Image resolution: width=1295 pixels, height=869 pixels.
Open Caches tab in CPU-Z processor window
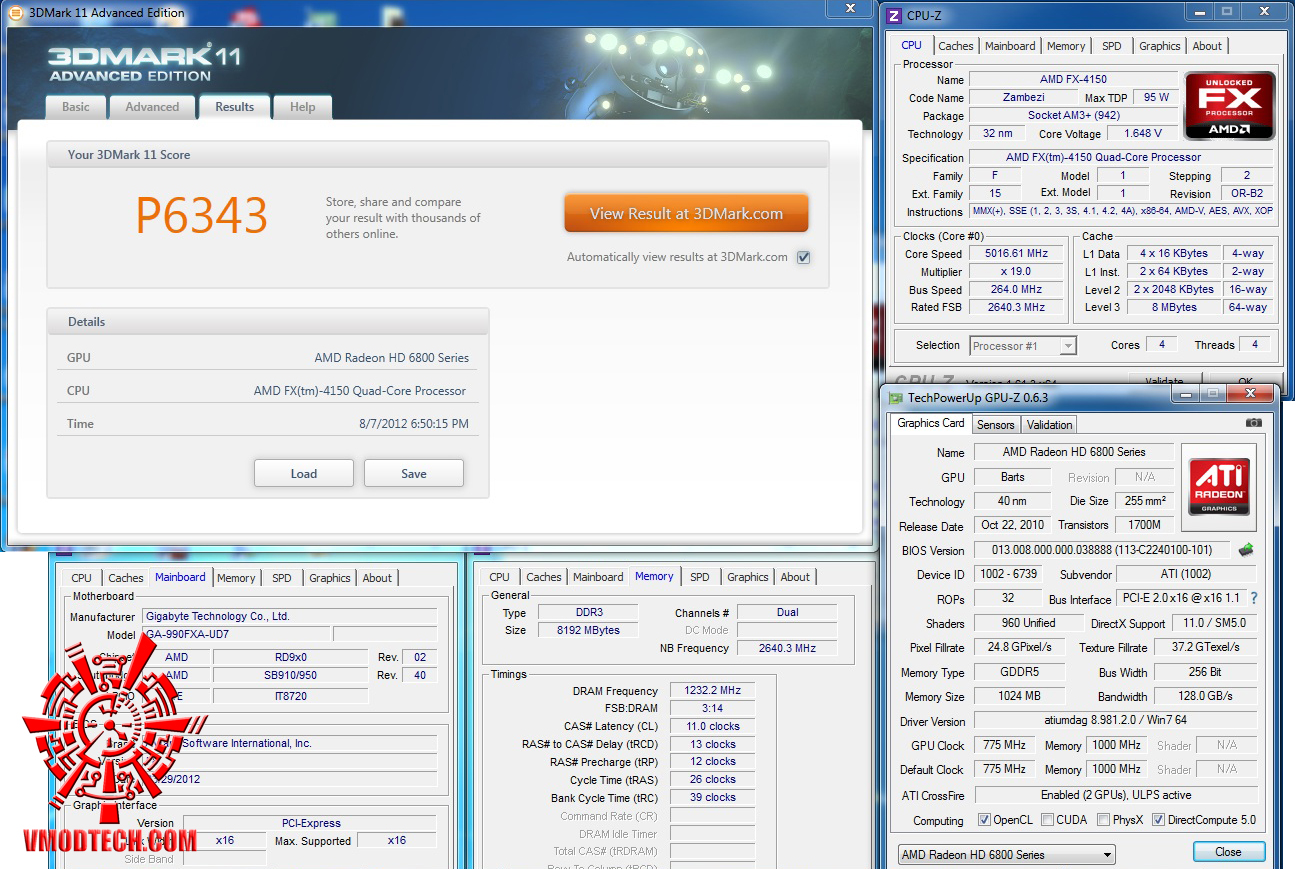pyautogui.click(x=956, y=46)
